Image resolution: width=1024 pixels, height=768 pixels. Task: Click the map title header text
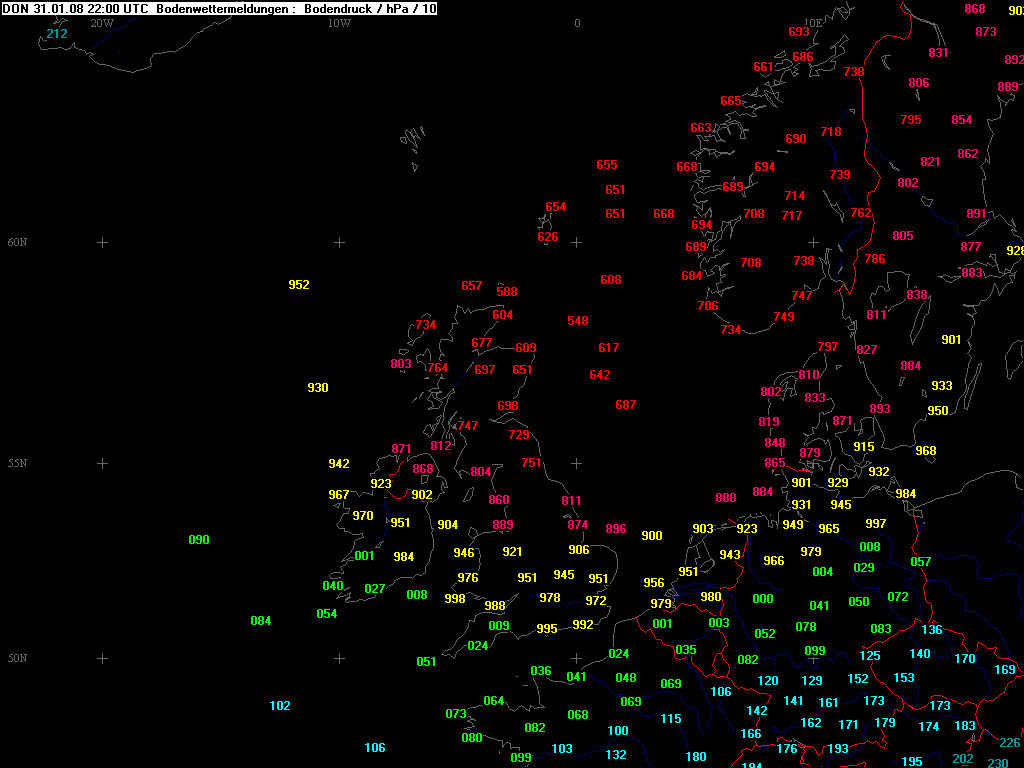[x=219, y=8]
